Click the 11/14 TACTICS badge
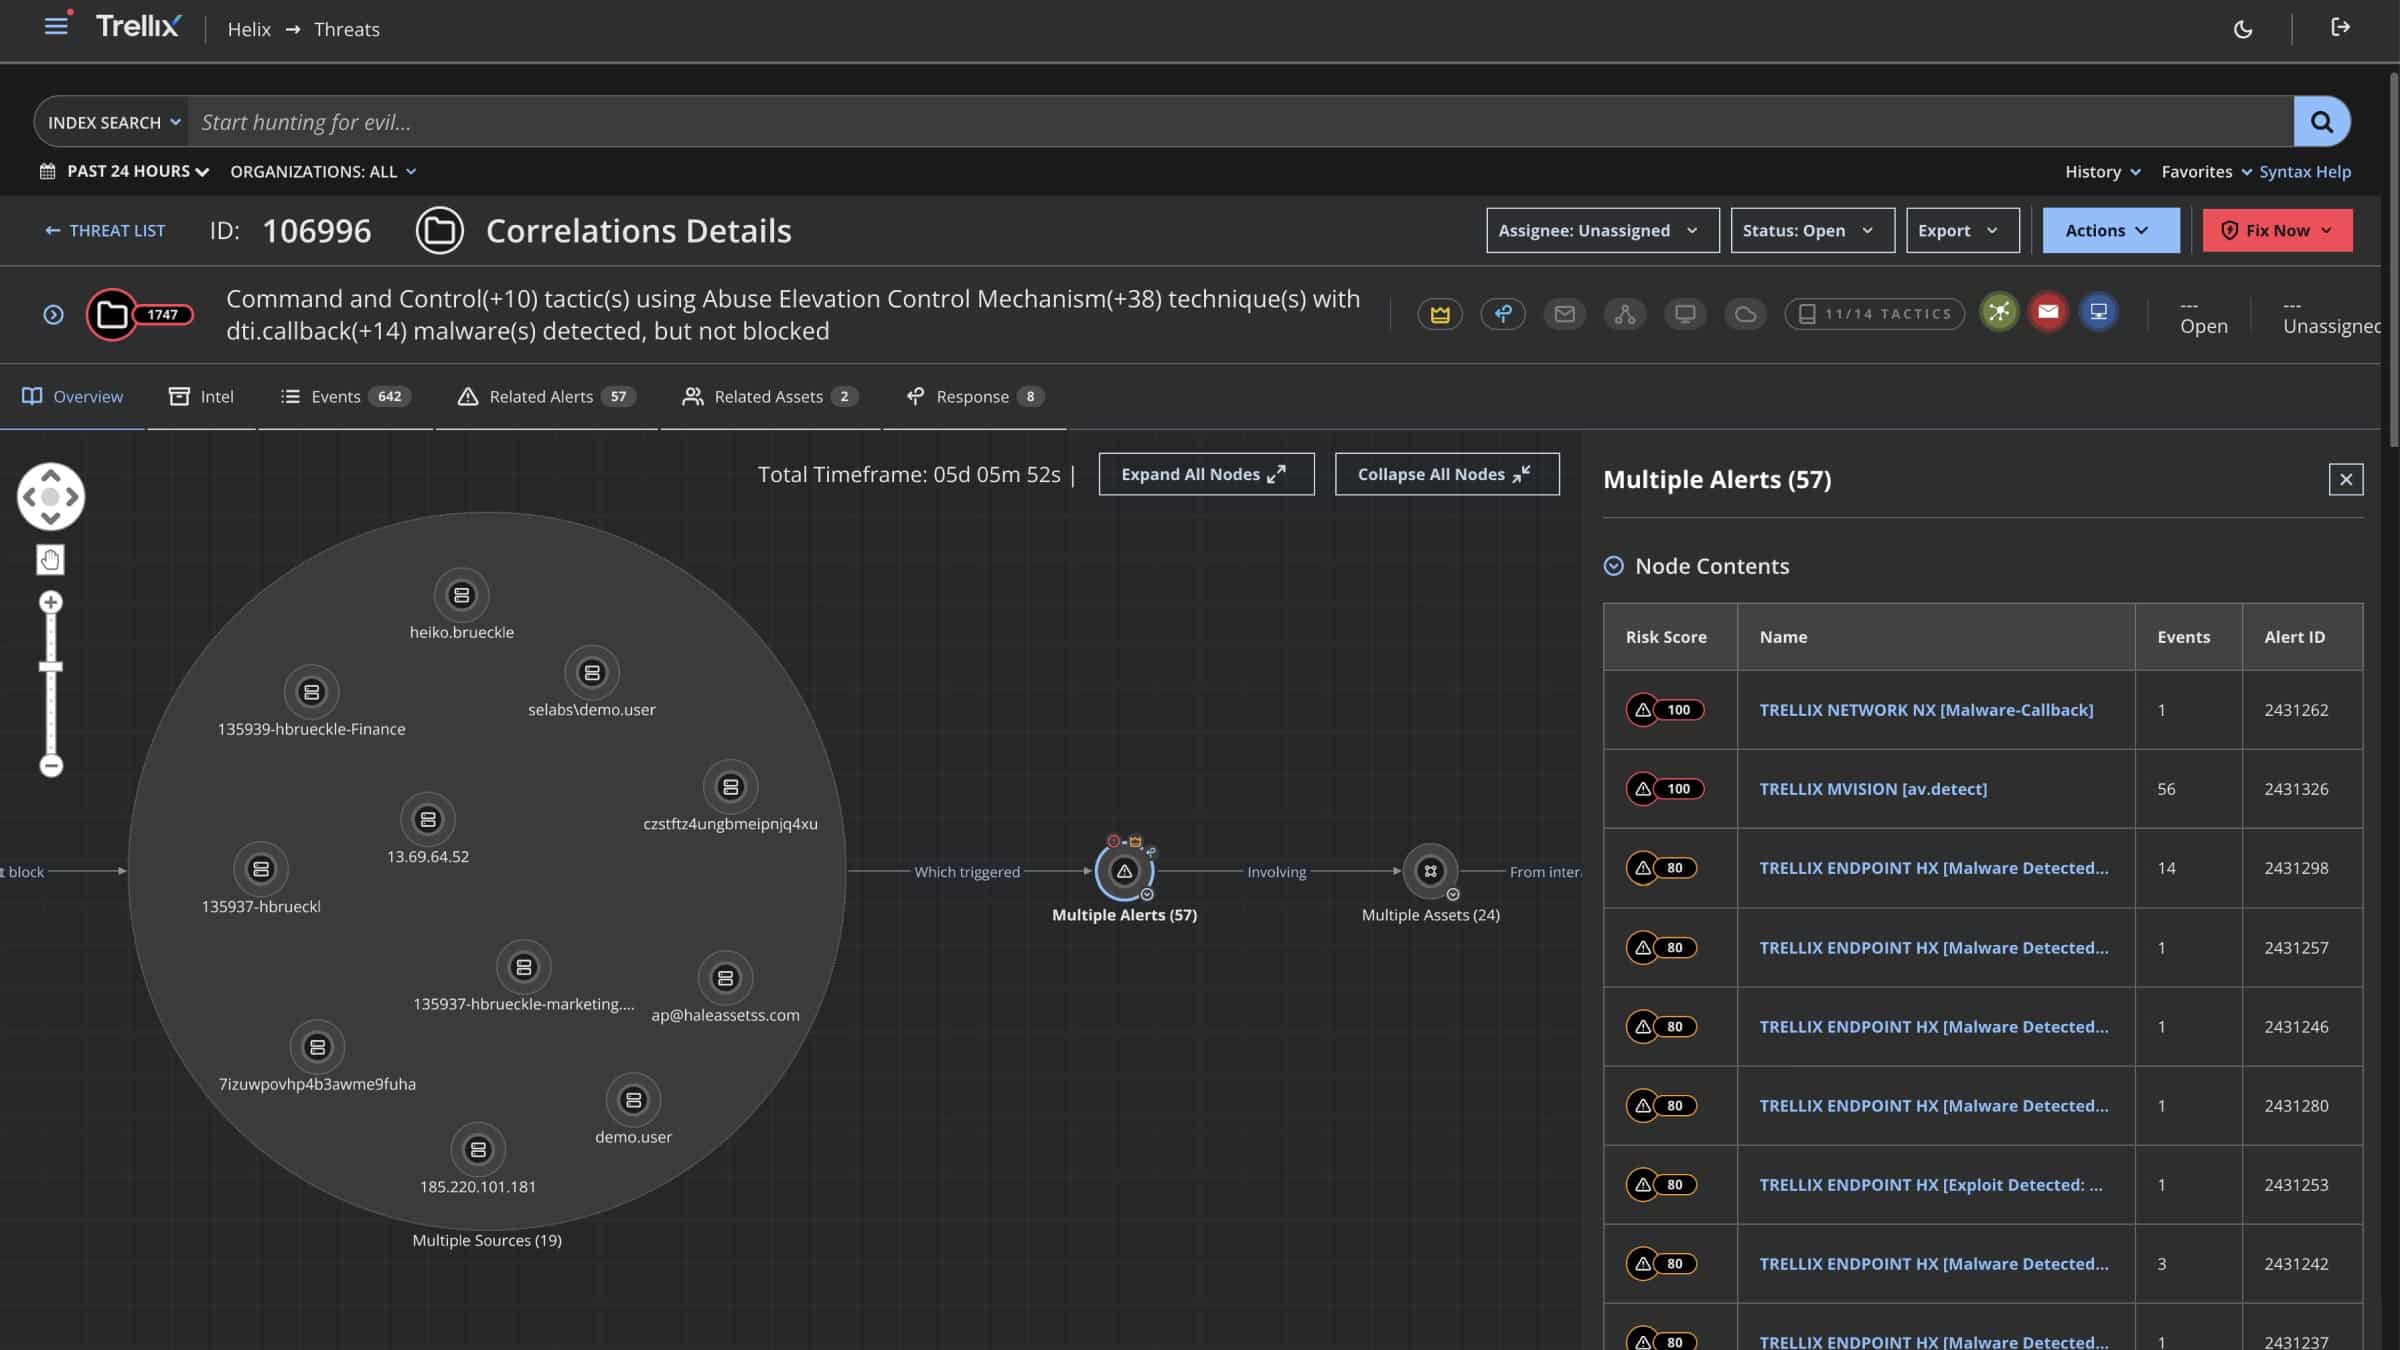The width and height of the screenshot is (2400, 1350). click(x=1874, y=314)
